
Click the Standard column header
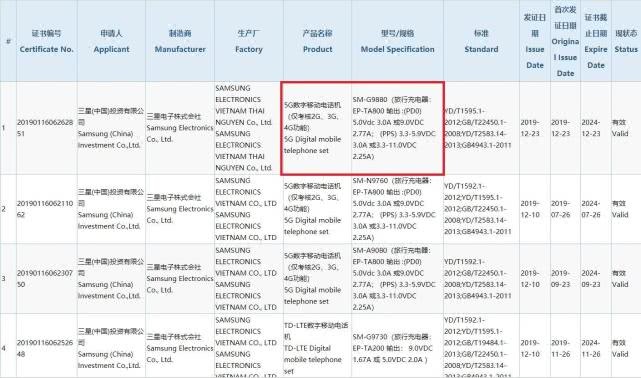pyautogui.click(x=481, y=41)
